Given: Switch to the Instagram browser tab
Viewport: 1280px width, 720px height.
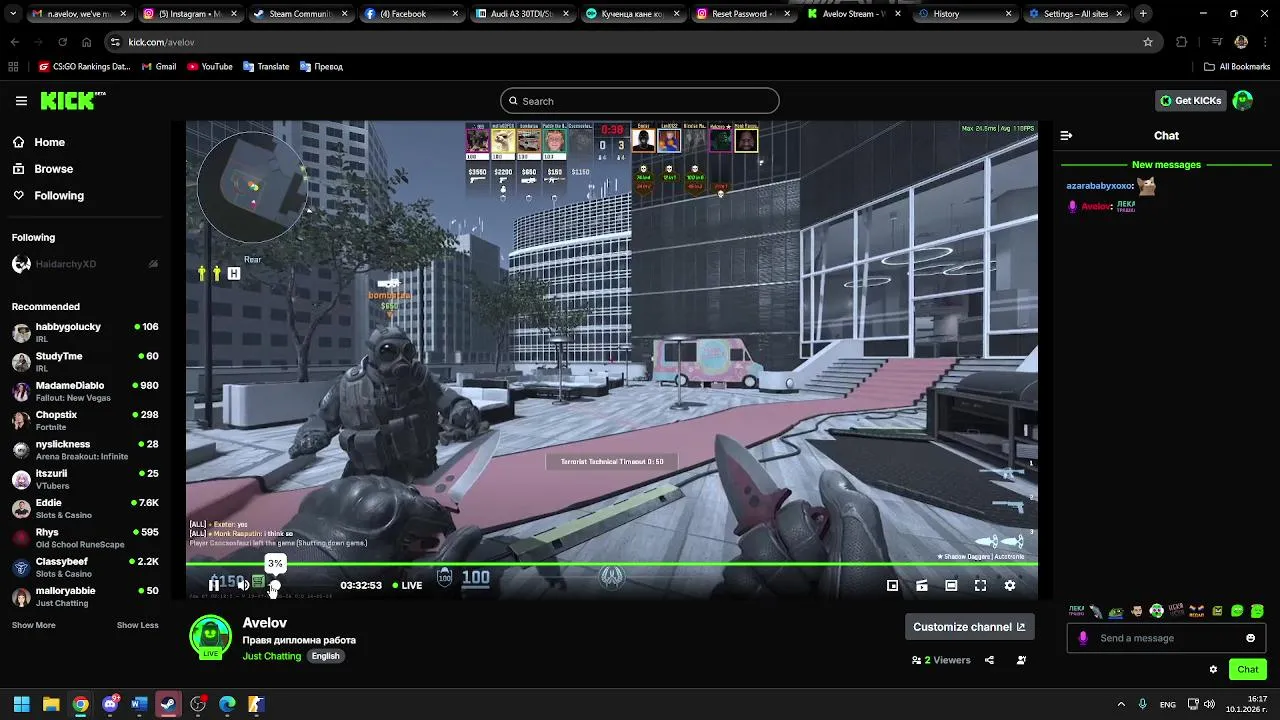Looking at the screenshot, I should 188,14.
